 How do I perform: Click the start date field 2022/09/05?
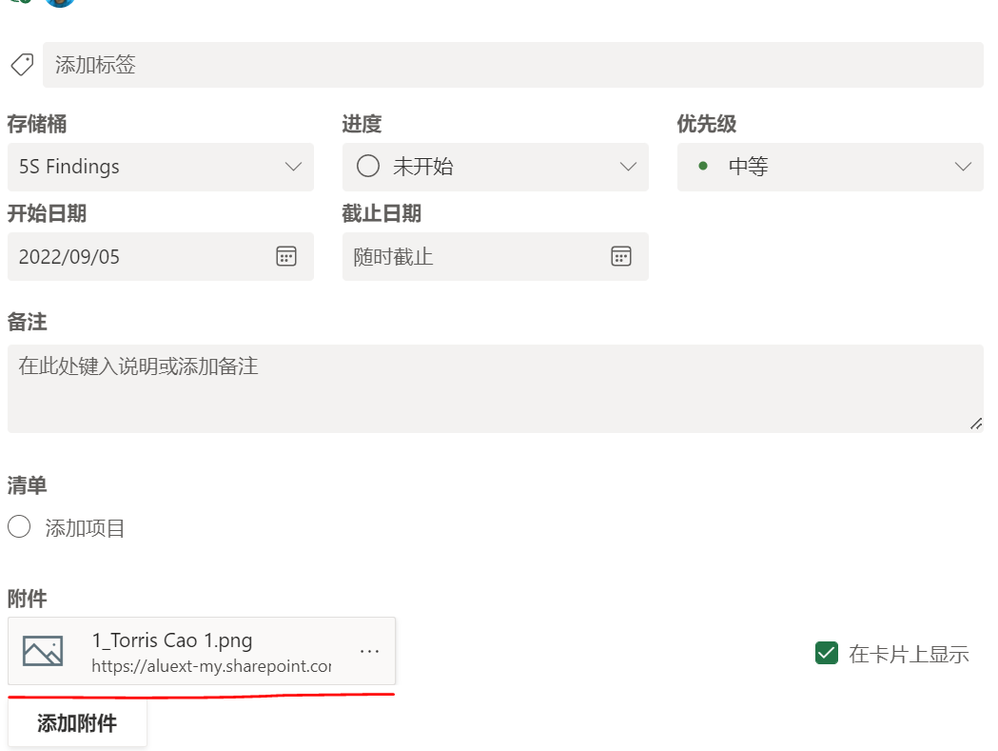(x=160, y=256)
